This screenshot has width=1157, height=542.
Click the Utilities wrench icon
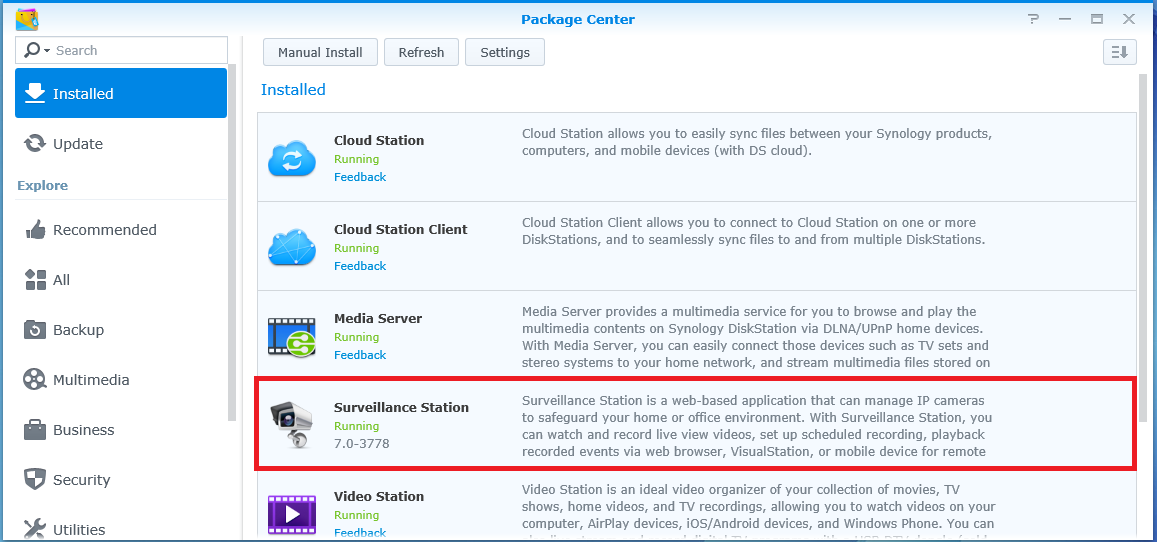pos(35,529)
